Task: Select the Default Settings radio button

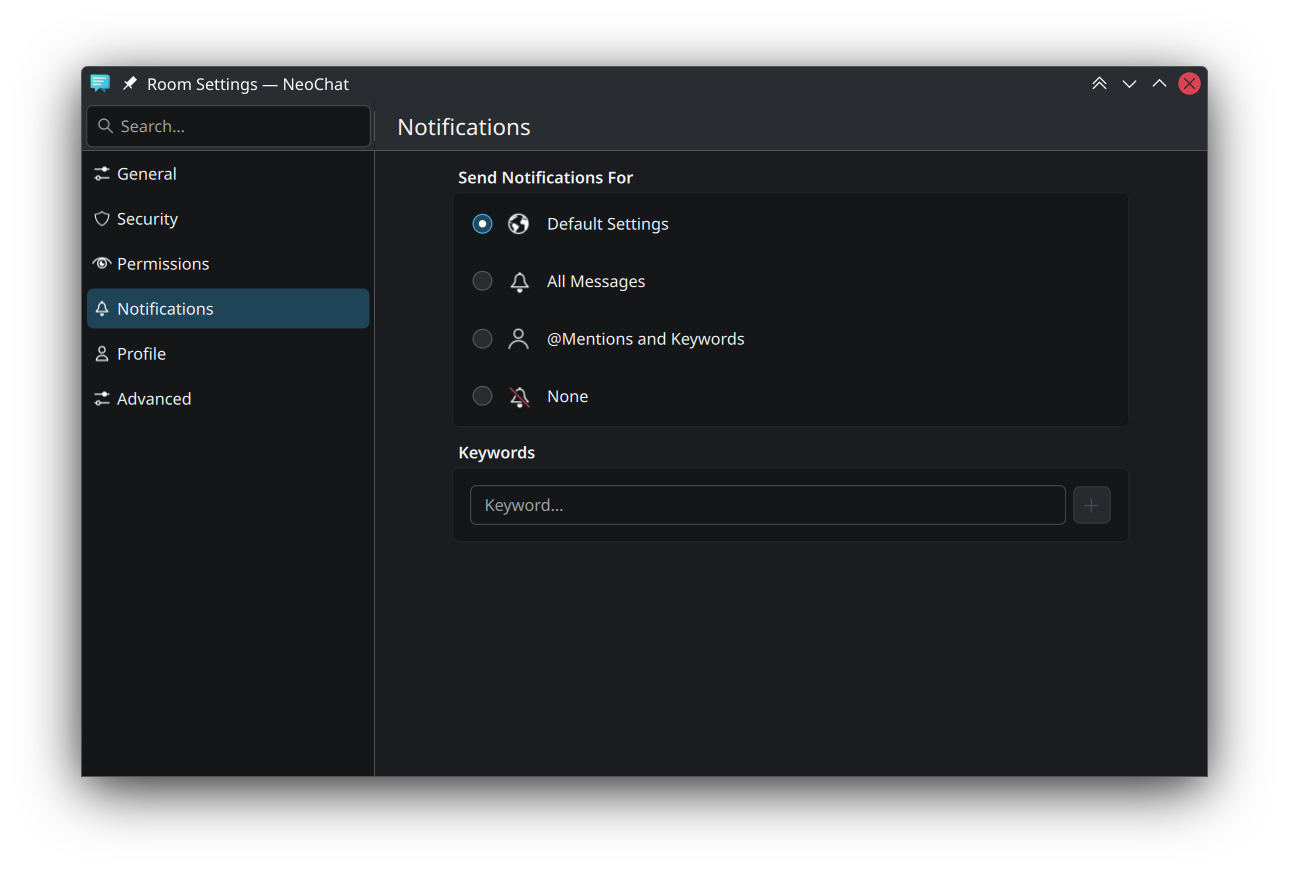Action: point(482,224)
